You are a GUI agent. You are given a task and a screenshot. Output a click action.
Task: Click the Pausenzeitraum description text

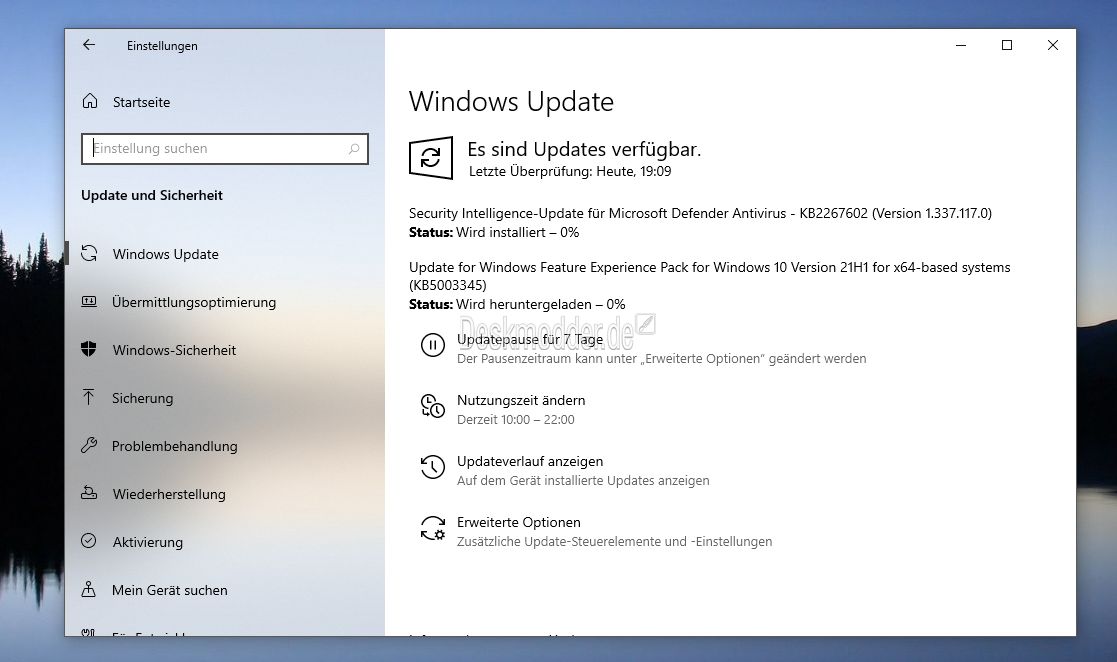662,358
